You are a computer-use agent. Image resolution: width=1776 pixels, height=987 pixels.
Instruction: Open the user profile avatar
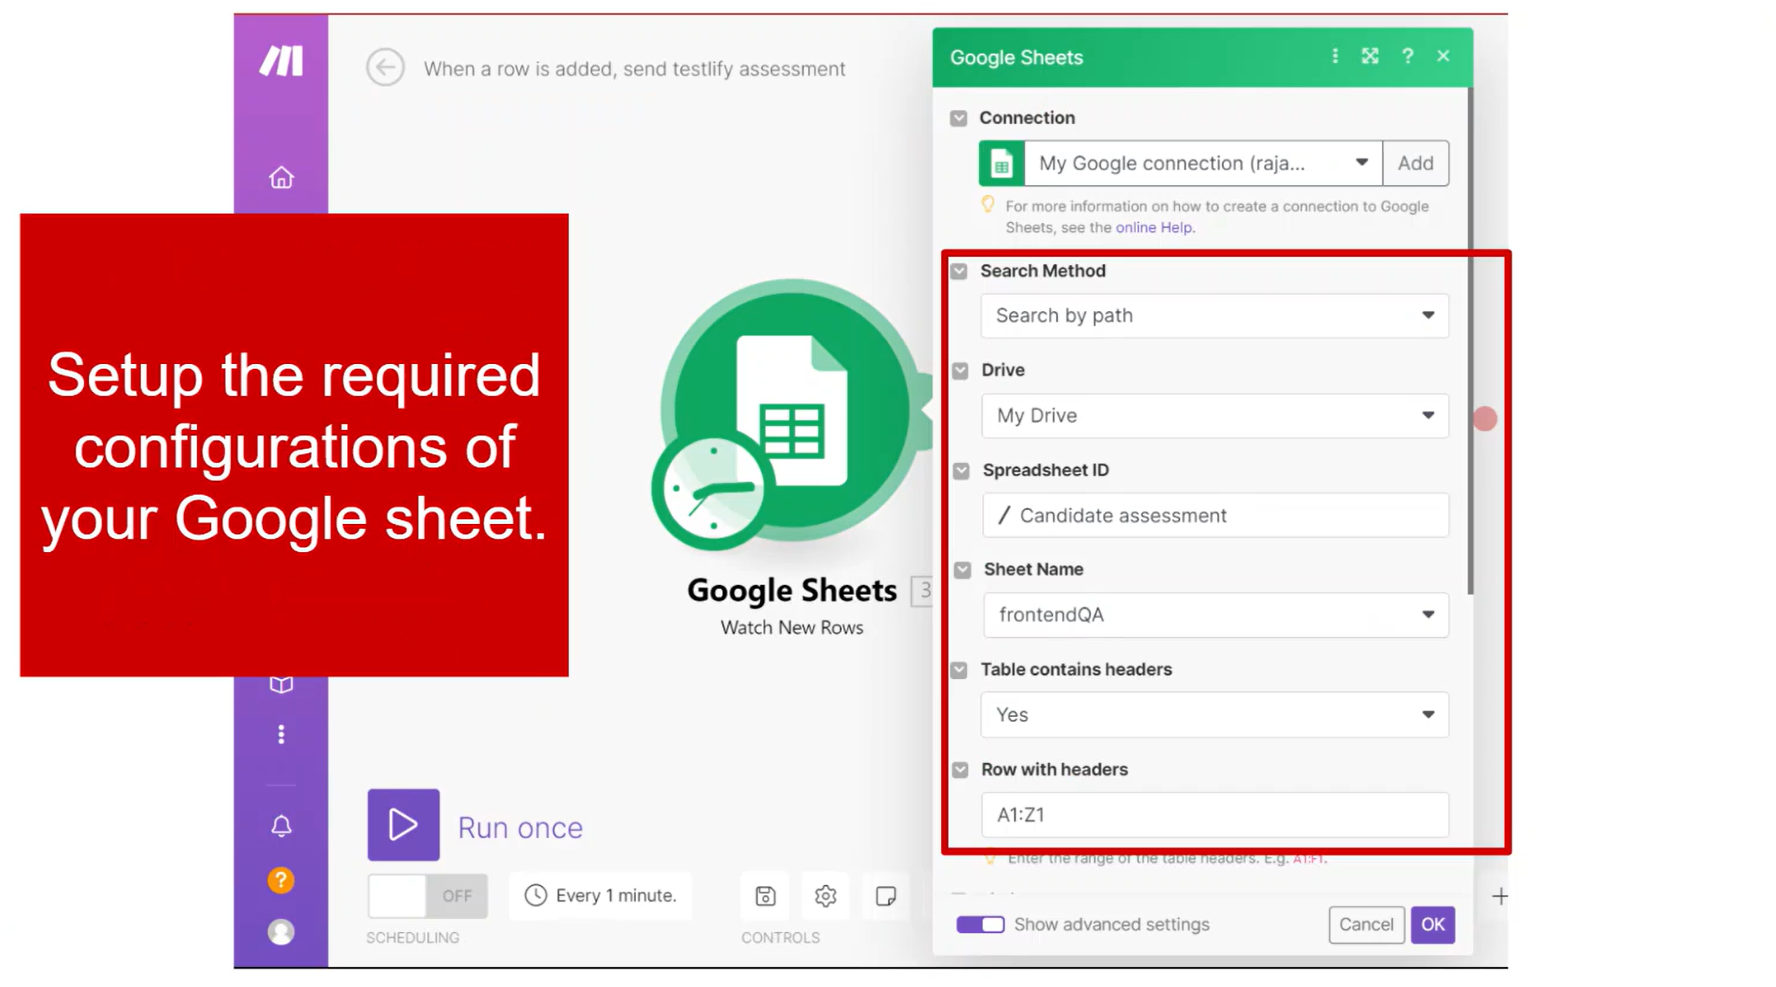pyautogui.click(x=281, y=932)
